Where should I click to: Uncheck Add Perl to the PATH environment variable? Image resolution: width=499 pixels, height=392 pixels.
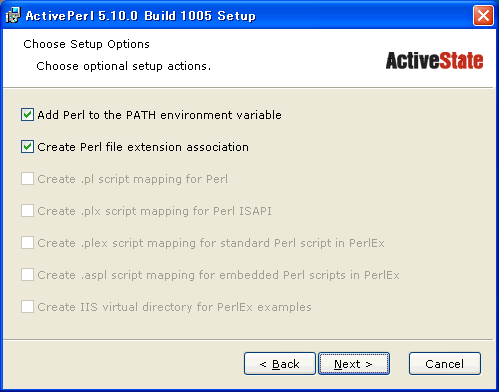point(27,115)
